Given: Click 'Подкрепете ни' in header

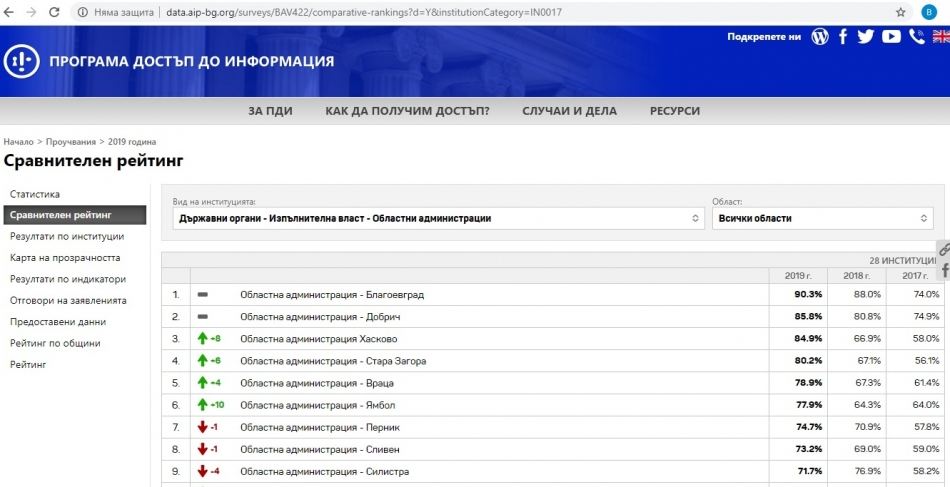Looking at the screenshot, I should (x=764, y=37).
